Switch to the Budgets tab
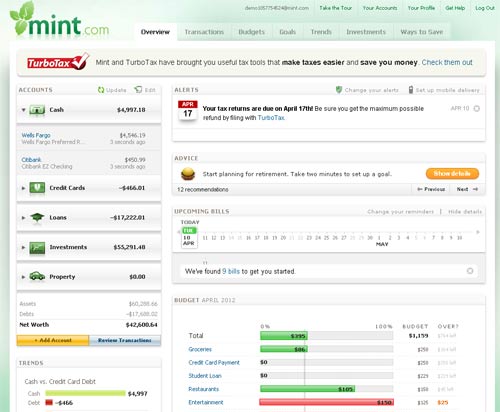This screenshot has height=412, width=500. click(251, 32)
